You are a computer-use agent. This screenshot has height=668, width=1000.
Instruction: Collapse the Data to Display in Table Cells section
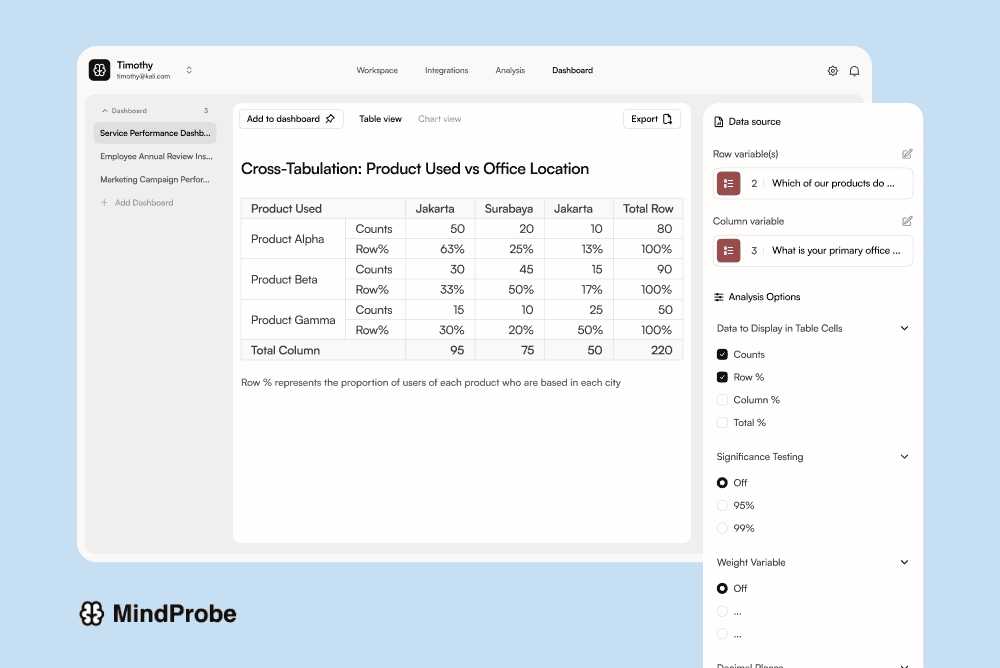tap(904, 327)
